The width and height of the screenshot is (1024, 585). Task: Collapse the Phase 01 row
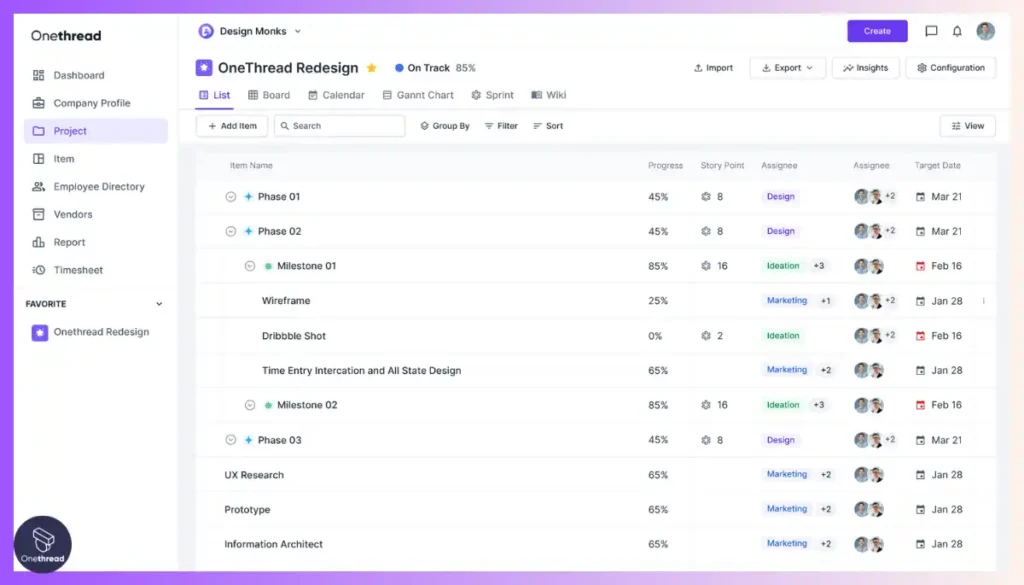231,197
